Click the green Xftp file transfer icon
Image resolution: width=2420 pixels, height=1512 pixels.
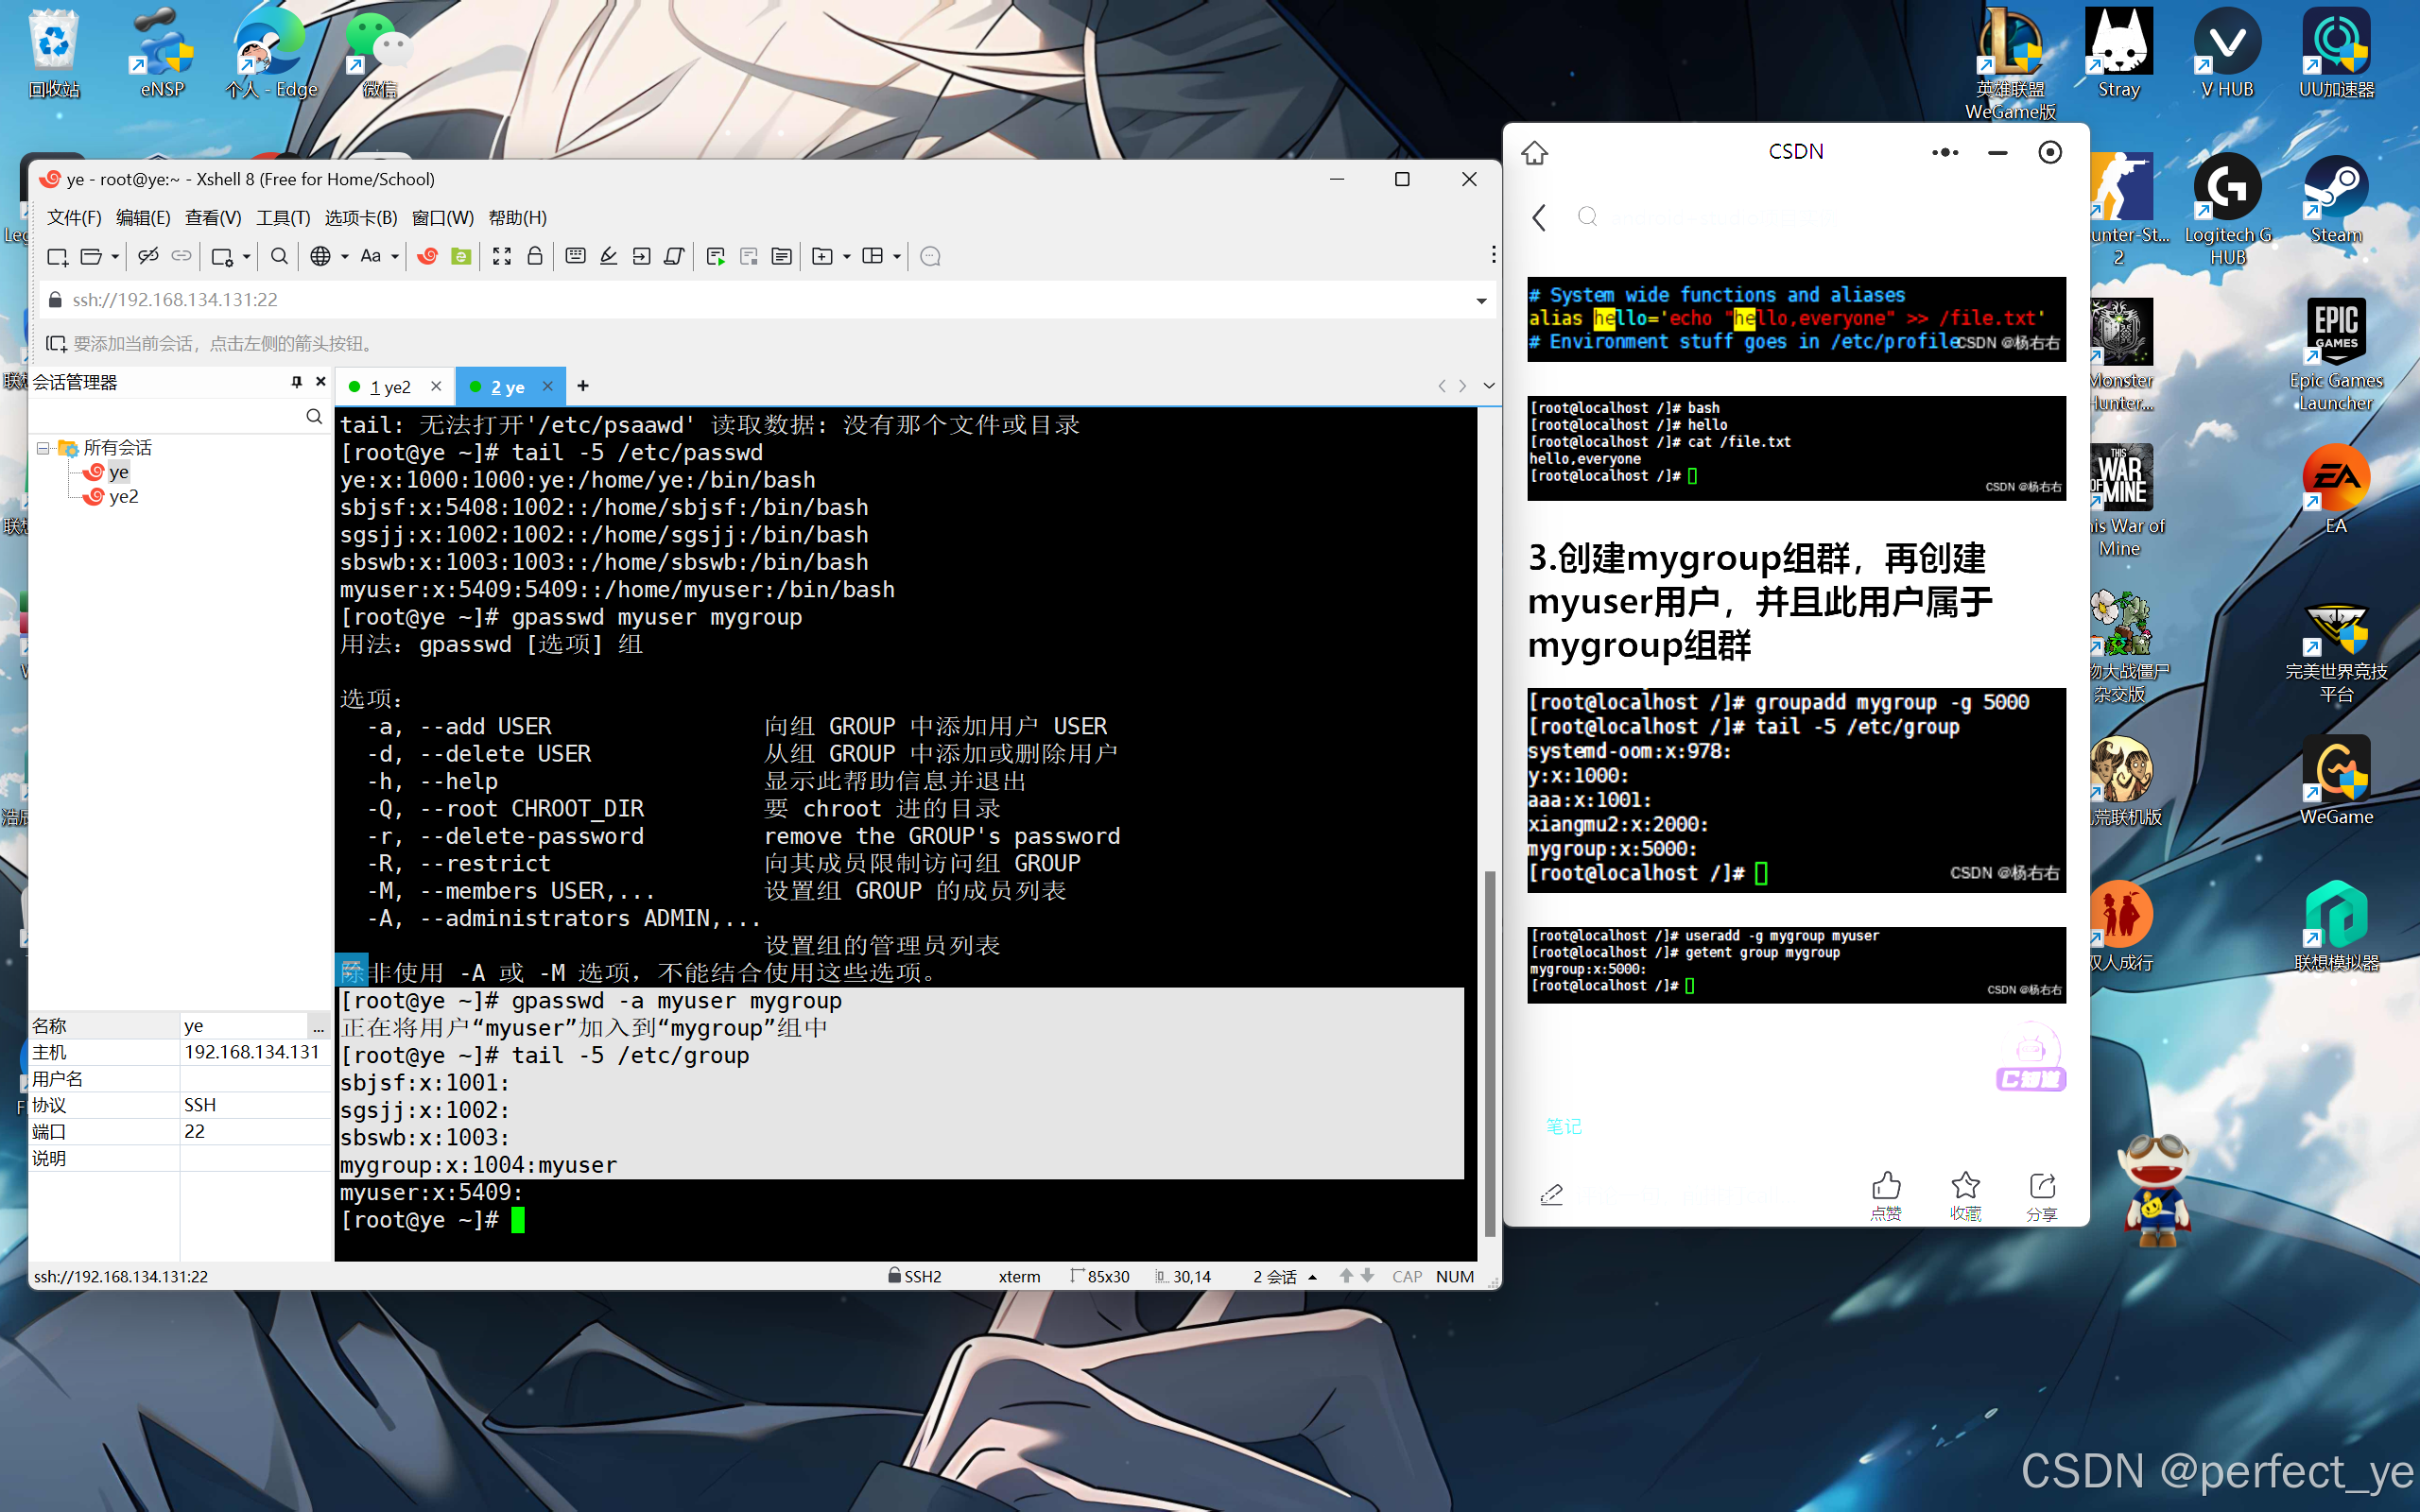pos(461,257)
